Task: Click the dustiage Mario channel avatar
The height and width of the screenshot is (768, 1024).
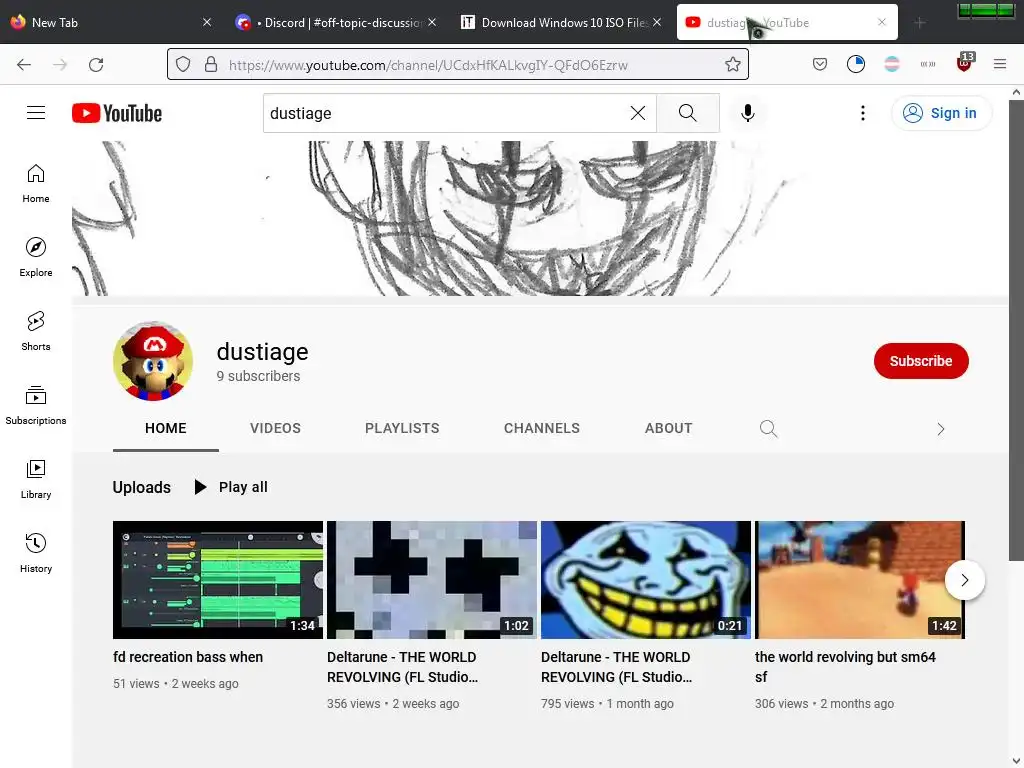Action: pos(153,360)
